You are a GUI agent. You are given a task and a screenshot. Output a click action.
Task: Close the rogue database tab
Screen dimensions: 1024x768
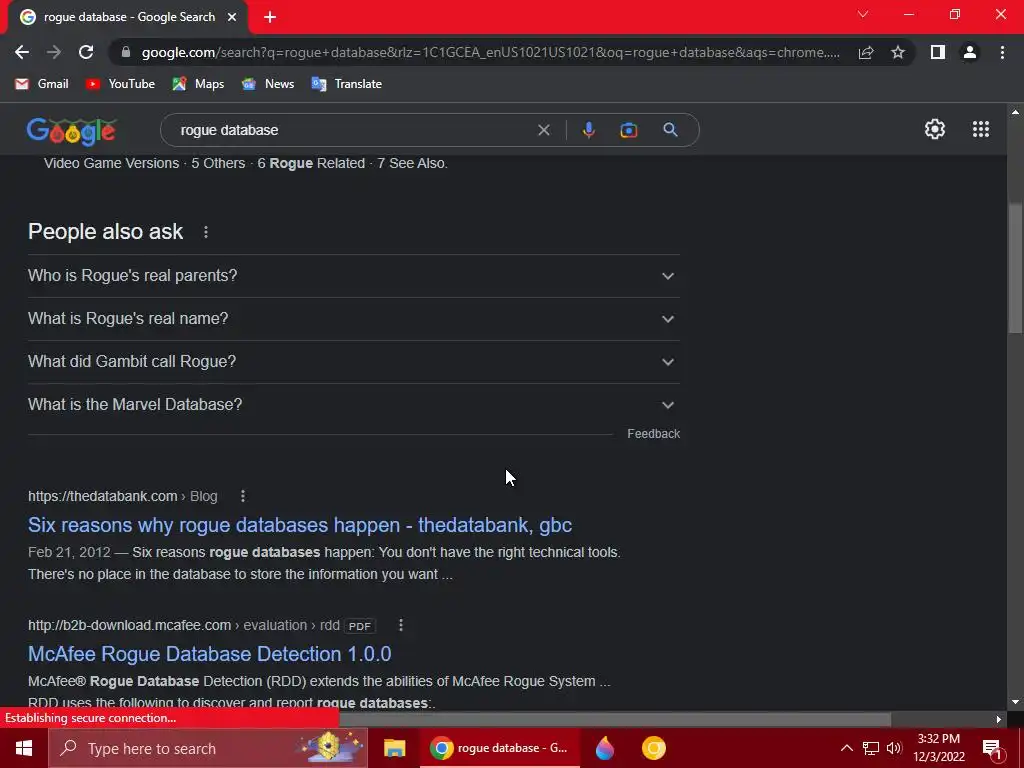coord(232,17)
